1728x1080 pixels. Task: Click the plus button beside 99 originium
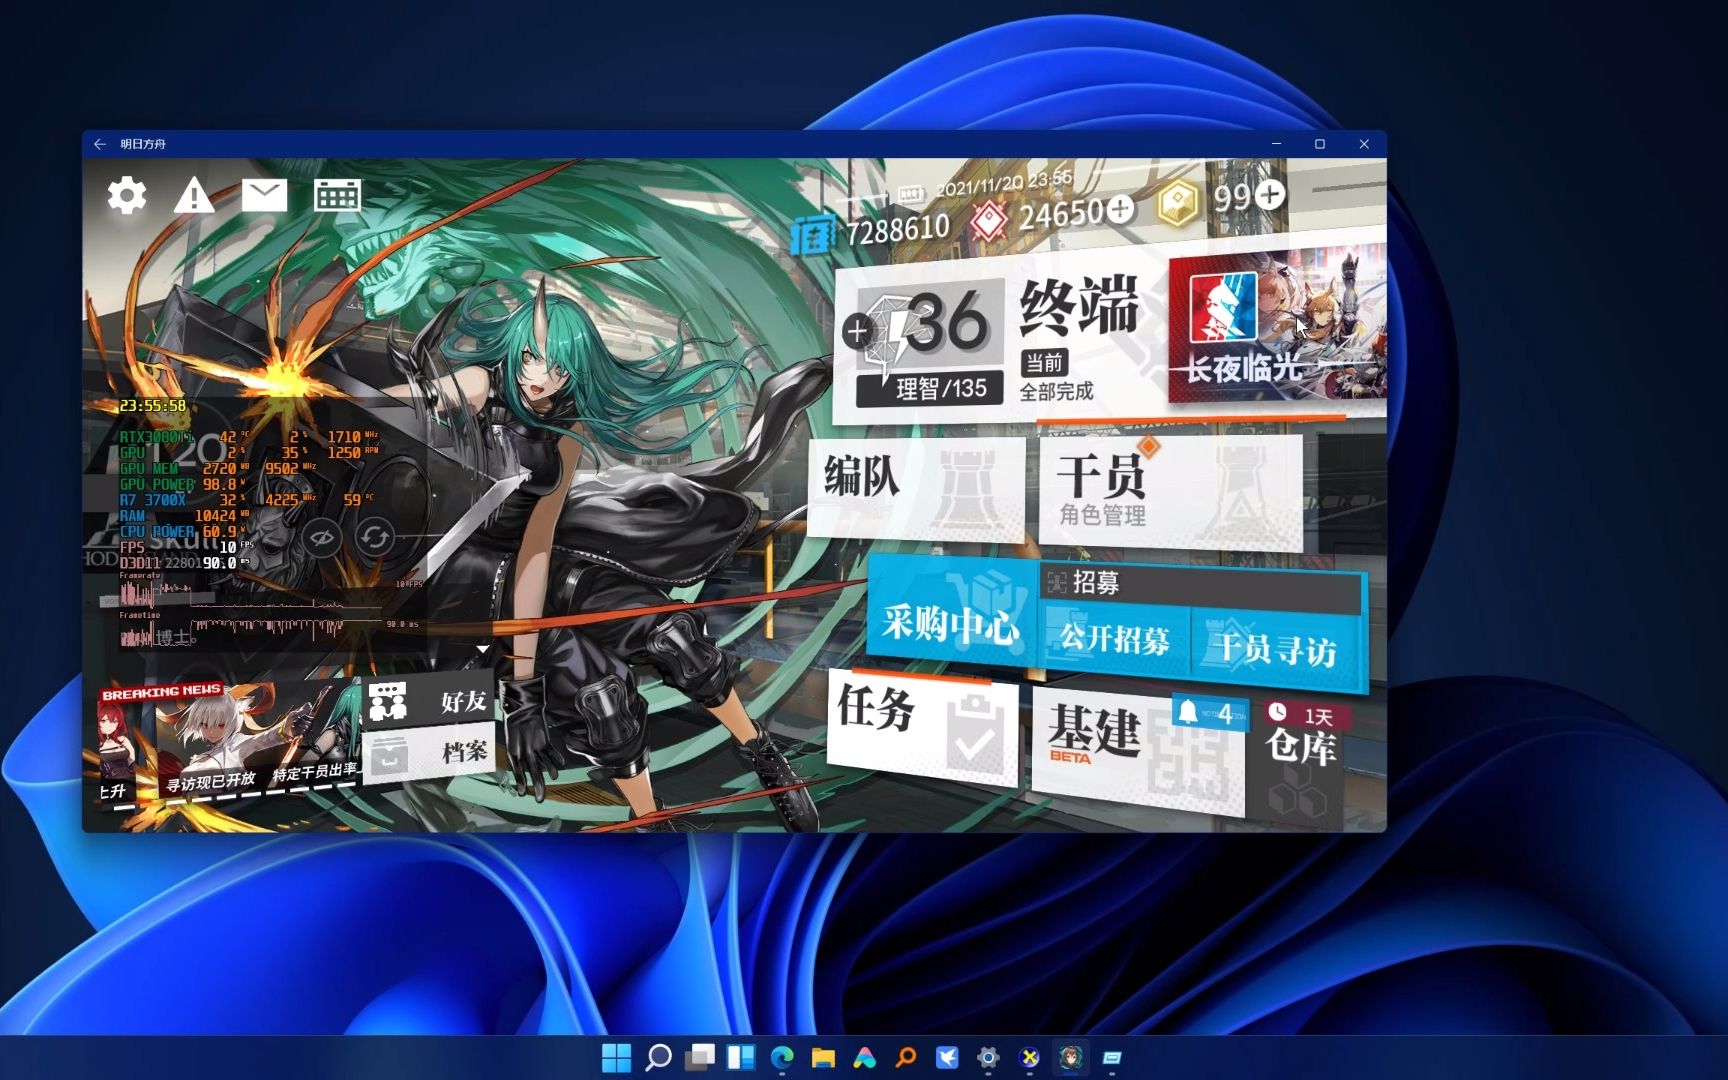1270,194
